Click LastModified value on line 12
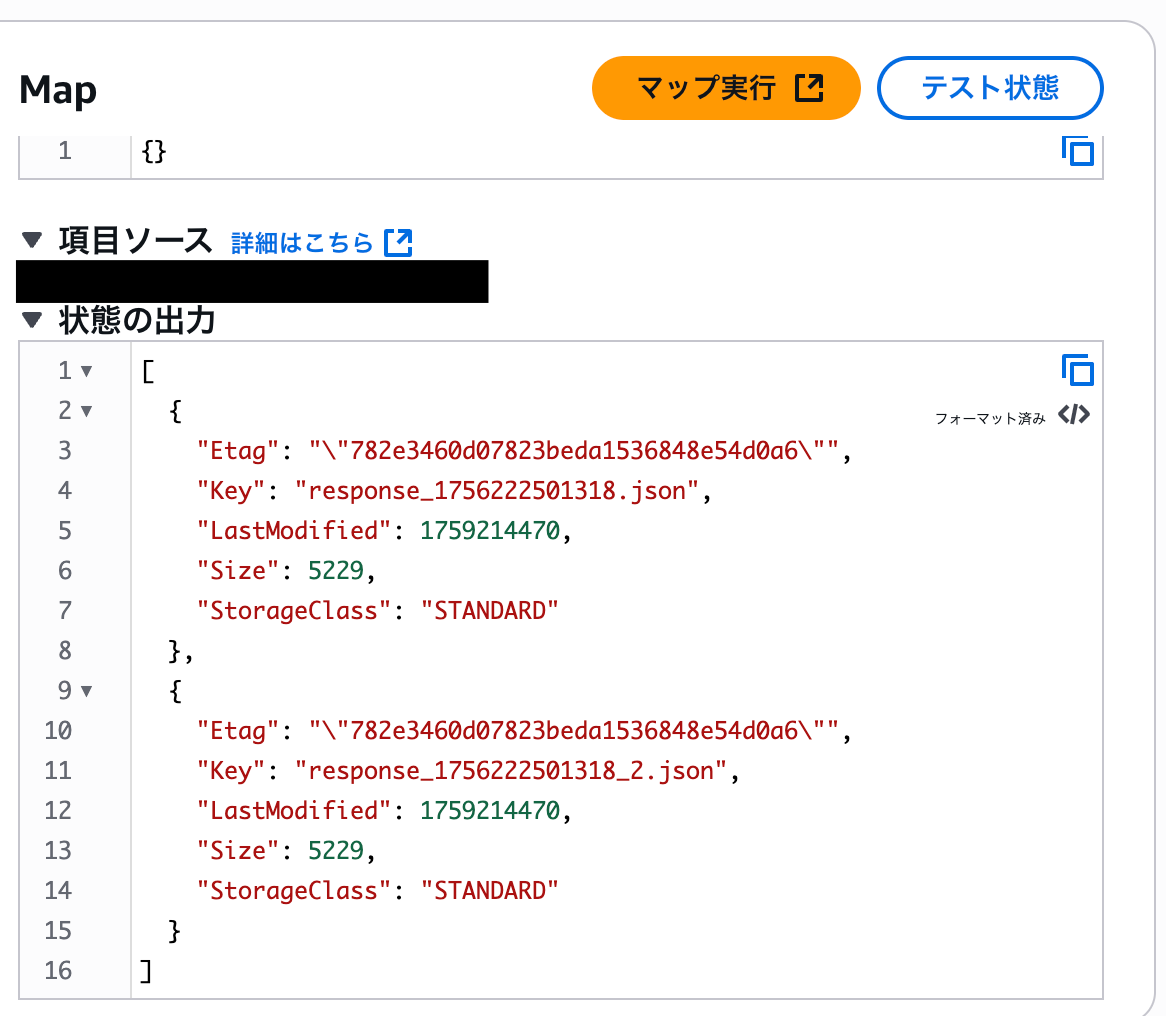1166x1016 pixels. click(490, 810)
